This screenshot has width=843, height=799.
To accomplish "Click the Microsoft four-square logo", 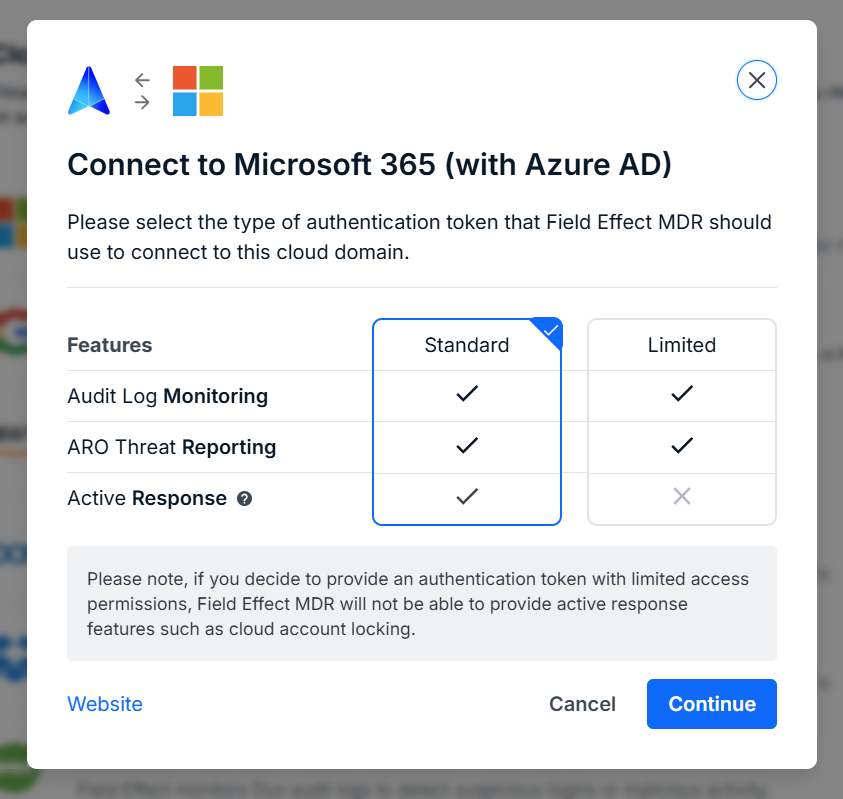I will [198, 91].
